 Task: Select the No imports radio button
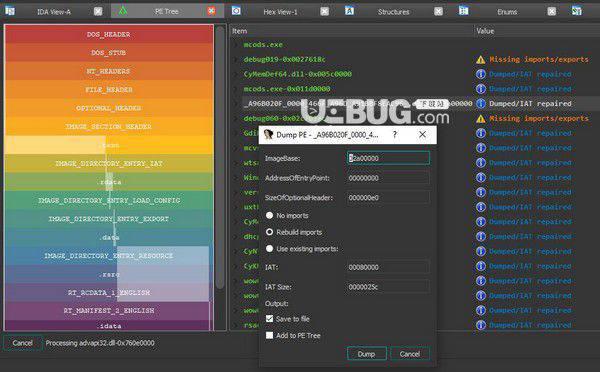[269, 215]
